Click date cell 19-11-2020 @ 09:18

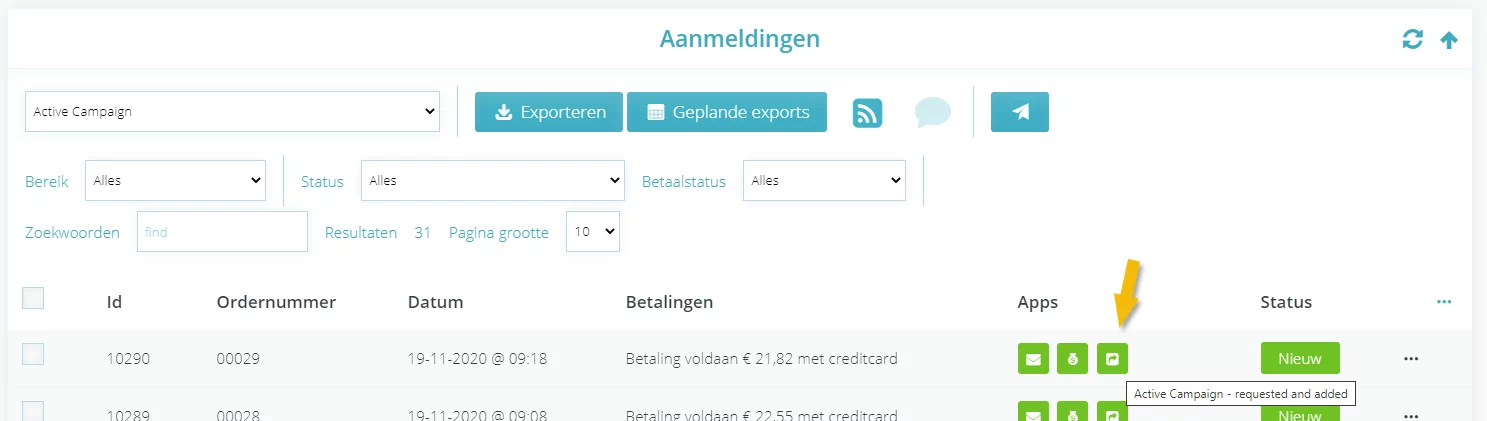477,358
